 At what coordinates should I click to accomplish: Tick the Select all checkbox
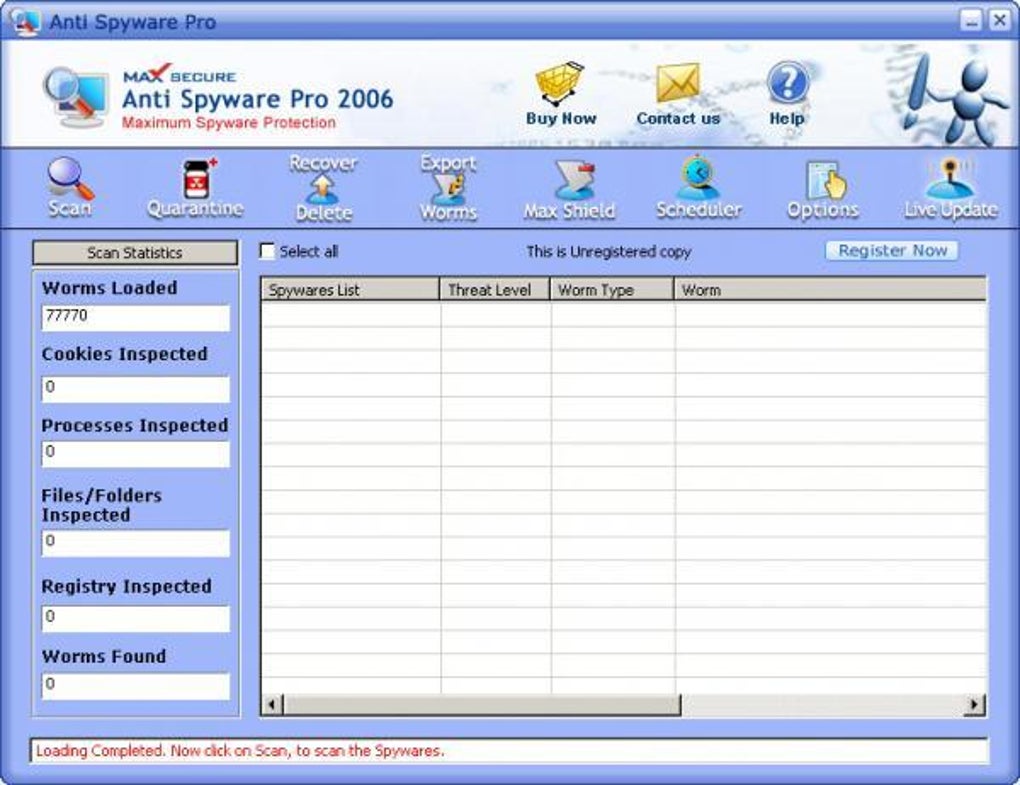(267, 251)
